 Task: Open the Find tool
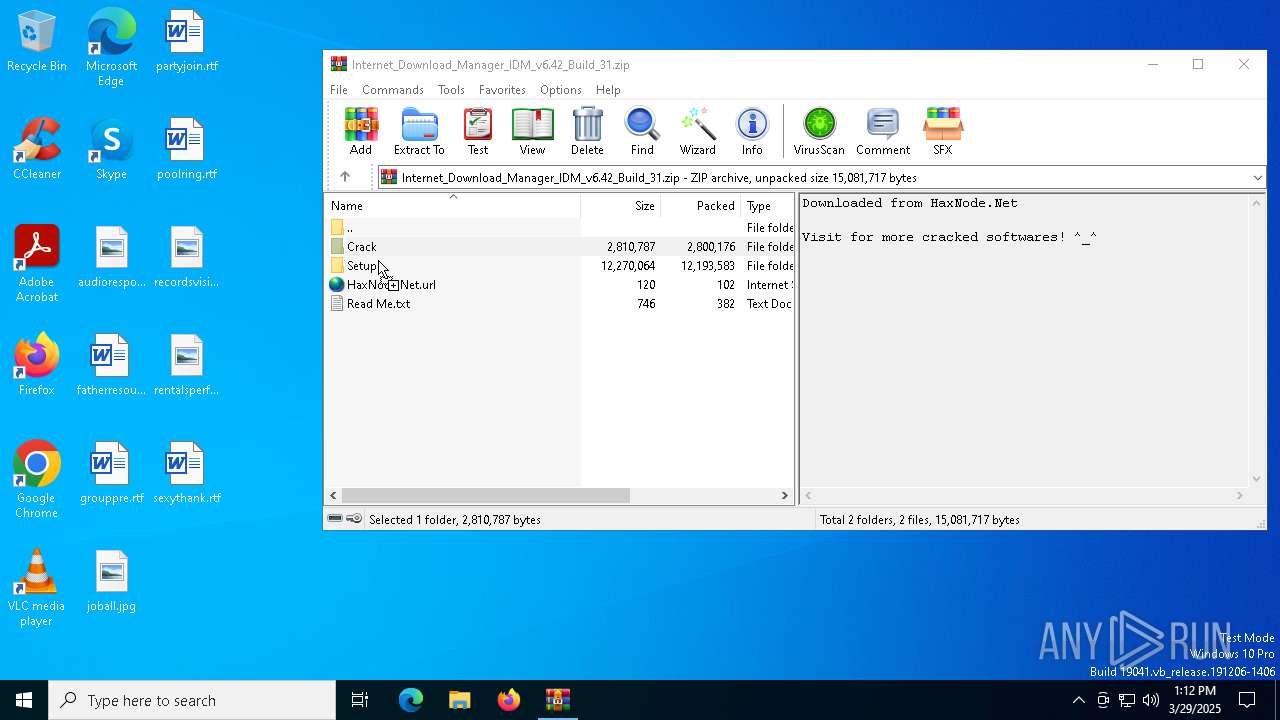point(642,131)
